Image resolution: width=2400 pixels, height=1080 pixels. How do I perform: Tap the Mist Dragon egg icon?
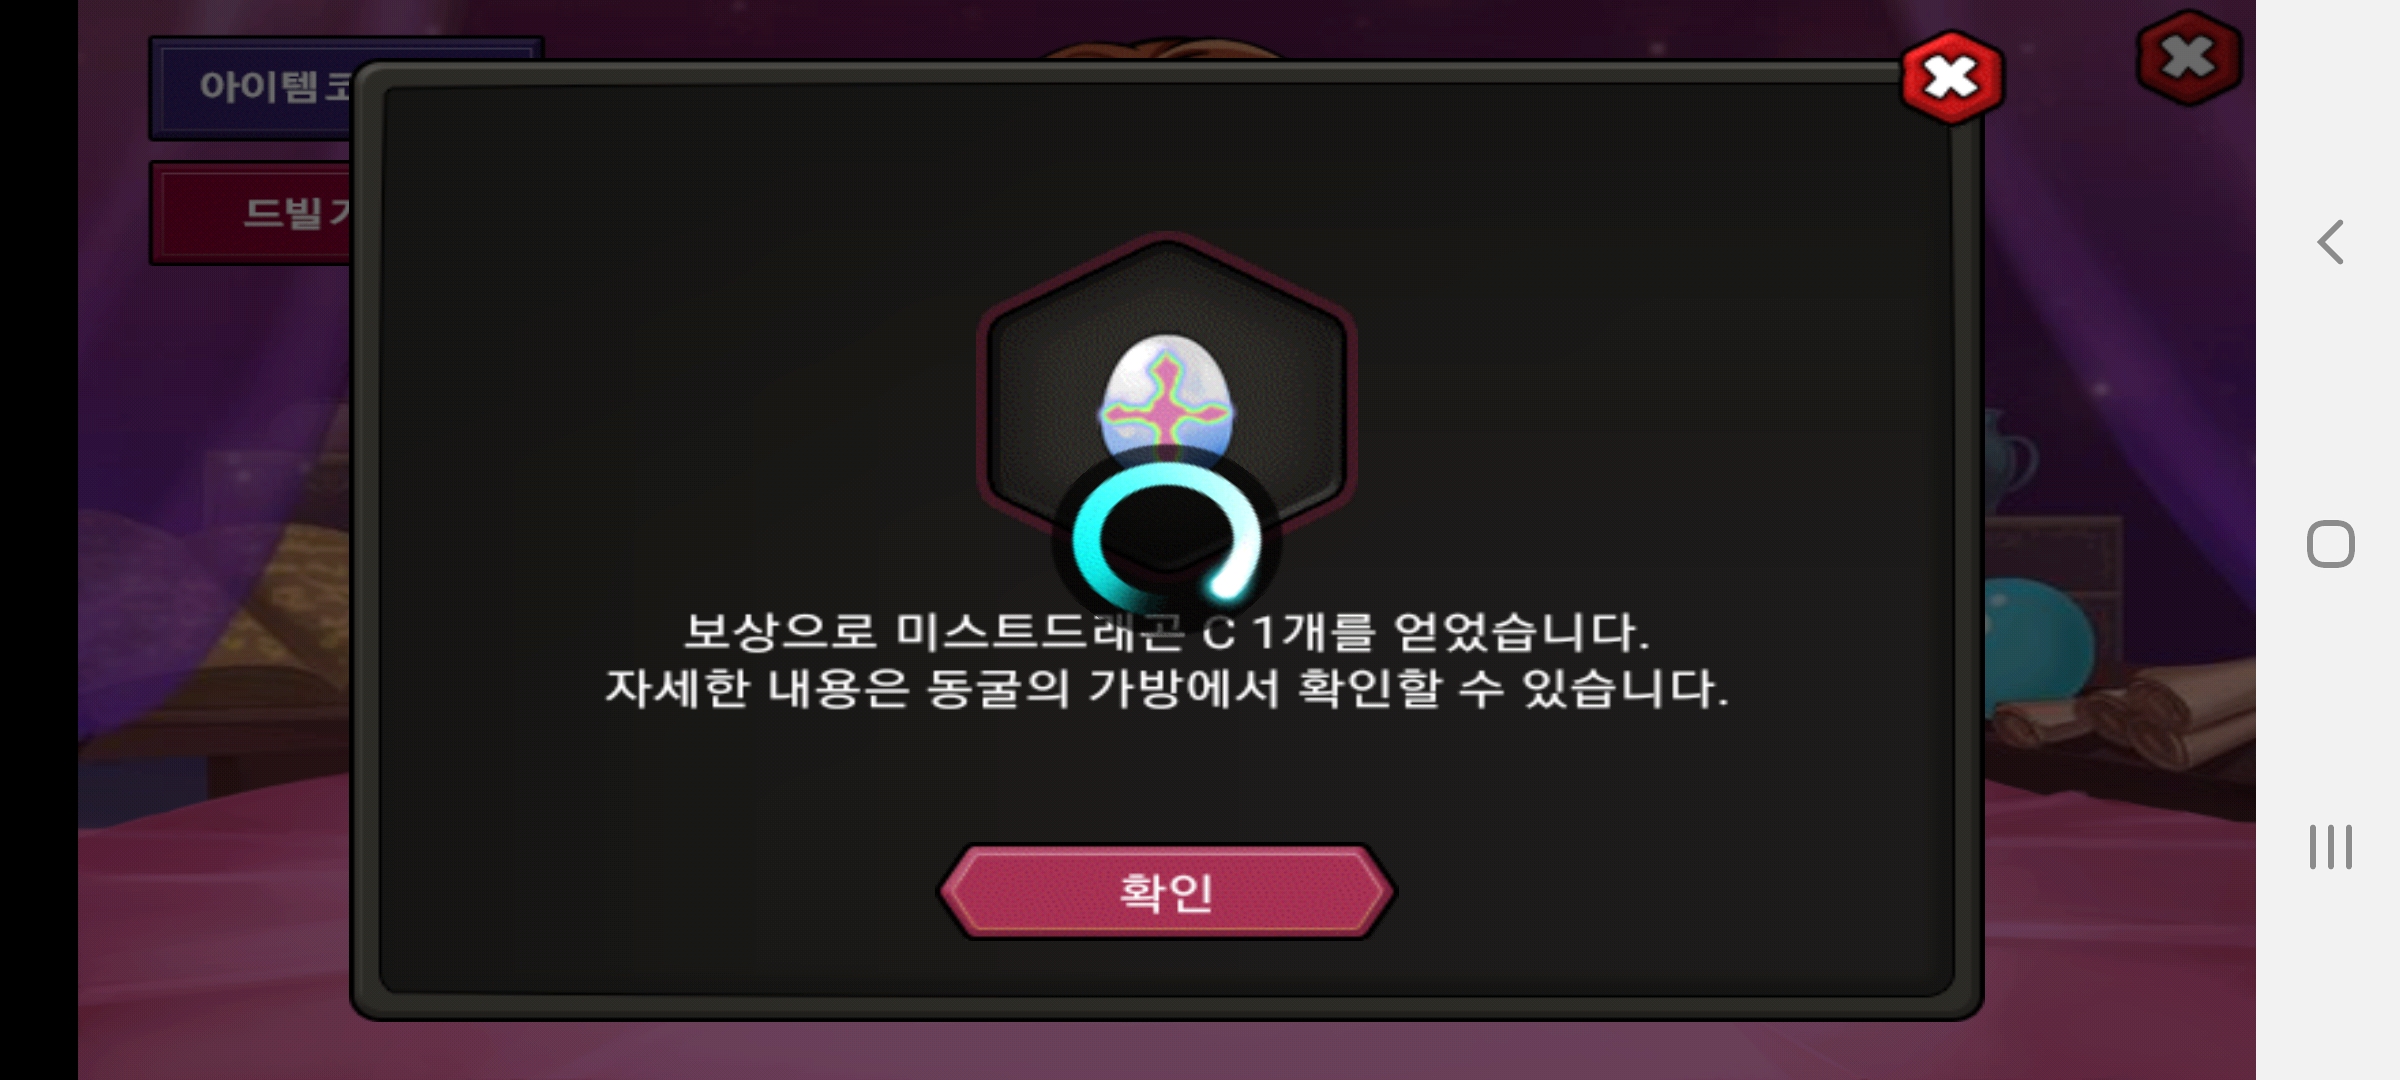click(x=1166, y=400)
